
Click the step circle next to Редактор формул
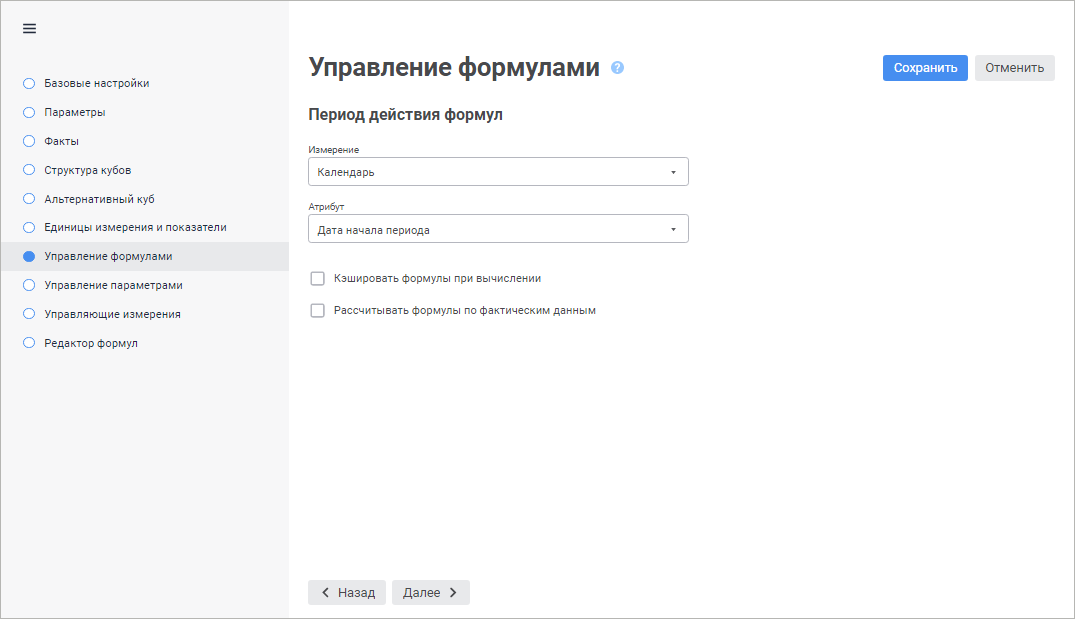tap(29, 343)
